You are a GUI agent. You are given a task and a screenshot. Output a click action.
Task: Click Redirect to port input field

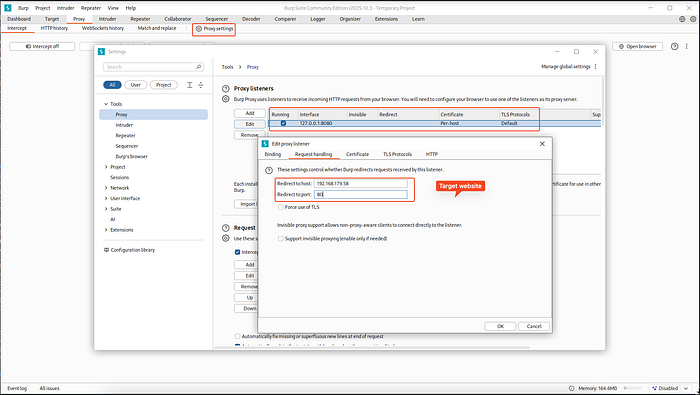[361, 195]
